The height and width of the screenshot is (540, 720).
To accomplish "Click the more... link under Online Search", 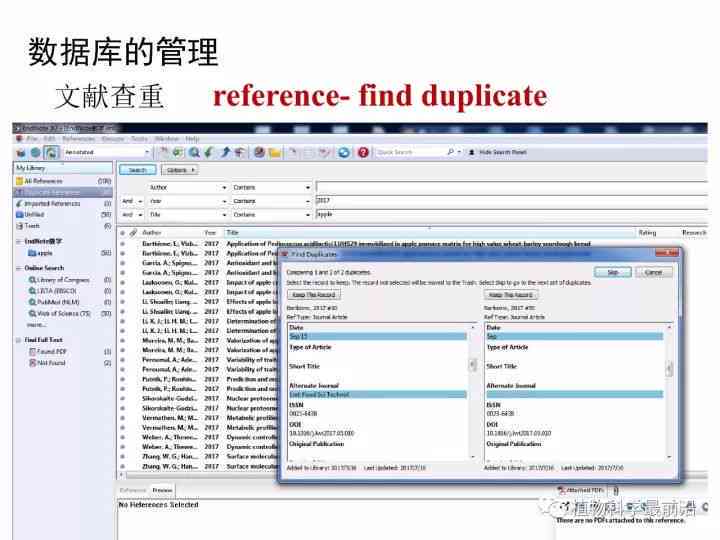I will pyautogui.click(x=36, y=325).
